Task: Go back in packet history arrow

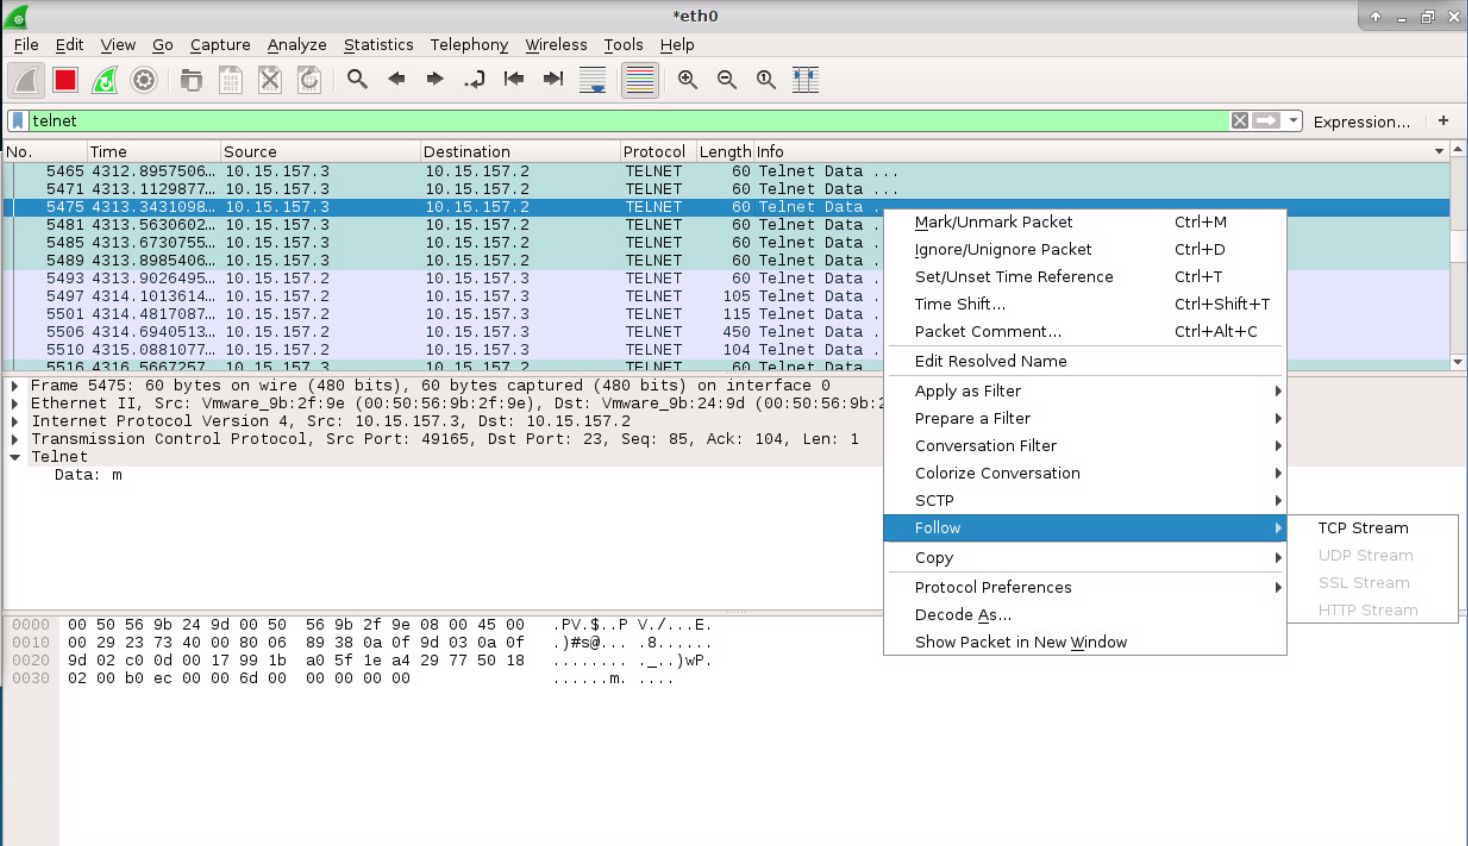Action: click(397, 79)
